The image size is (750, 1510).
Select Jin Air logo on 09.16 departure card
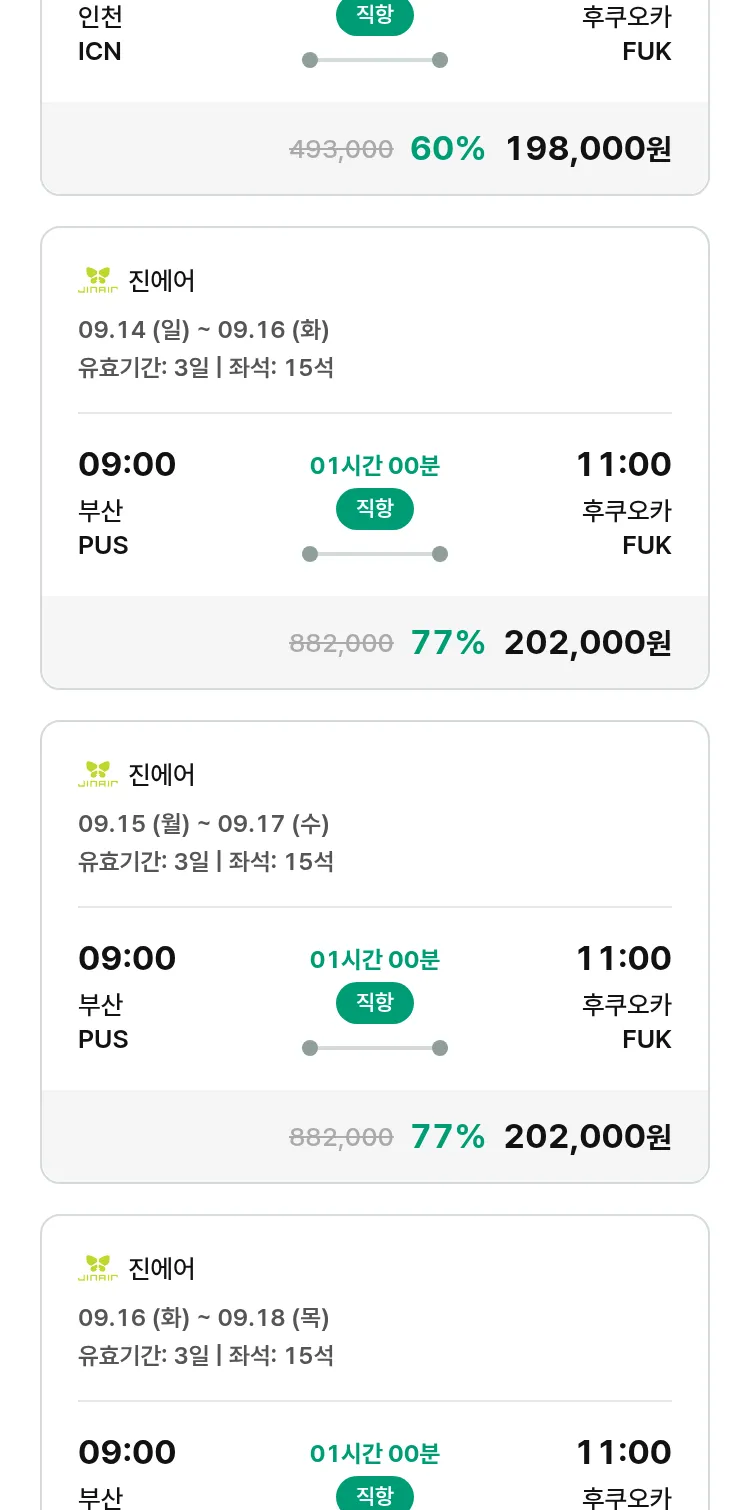97,1268
